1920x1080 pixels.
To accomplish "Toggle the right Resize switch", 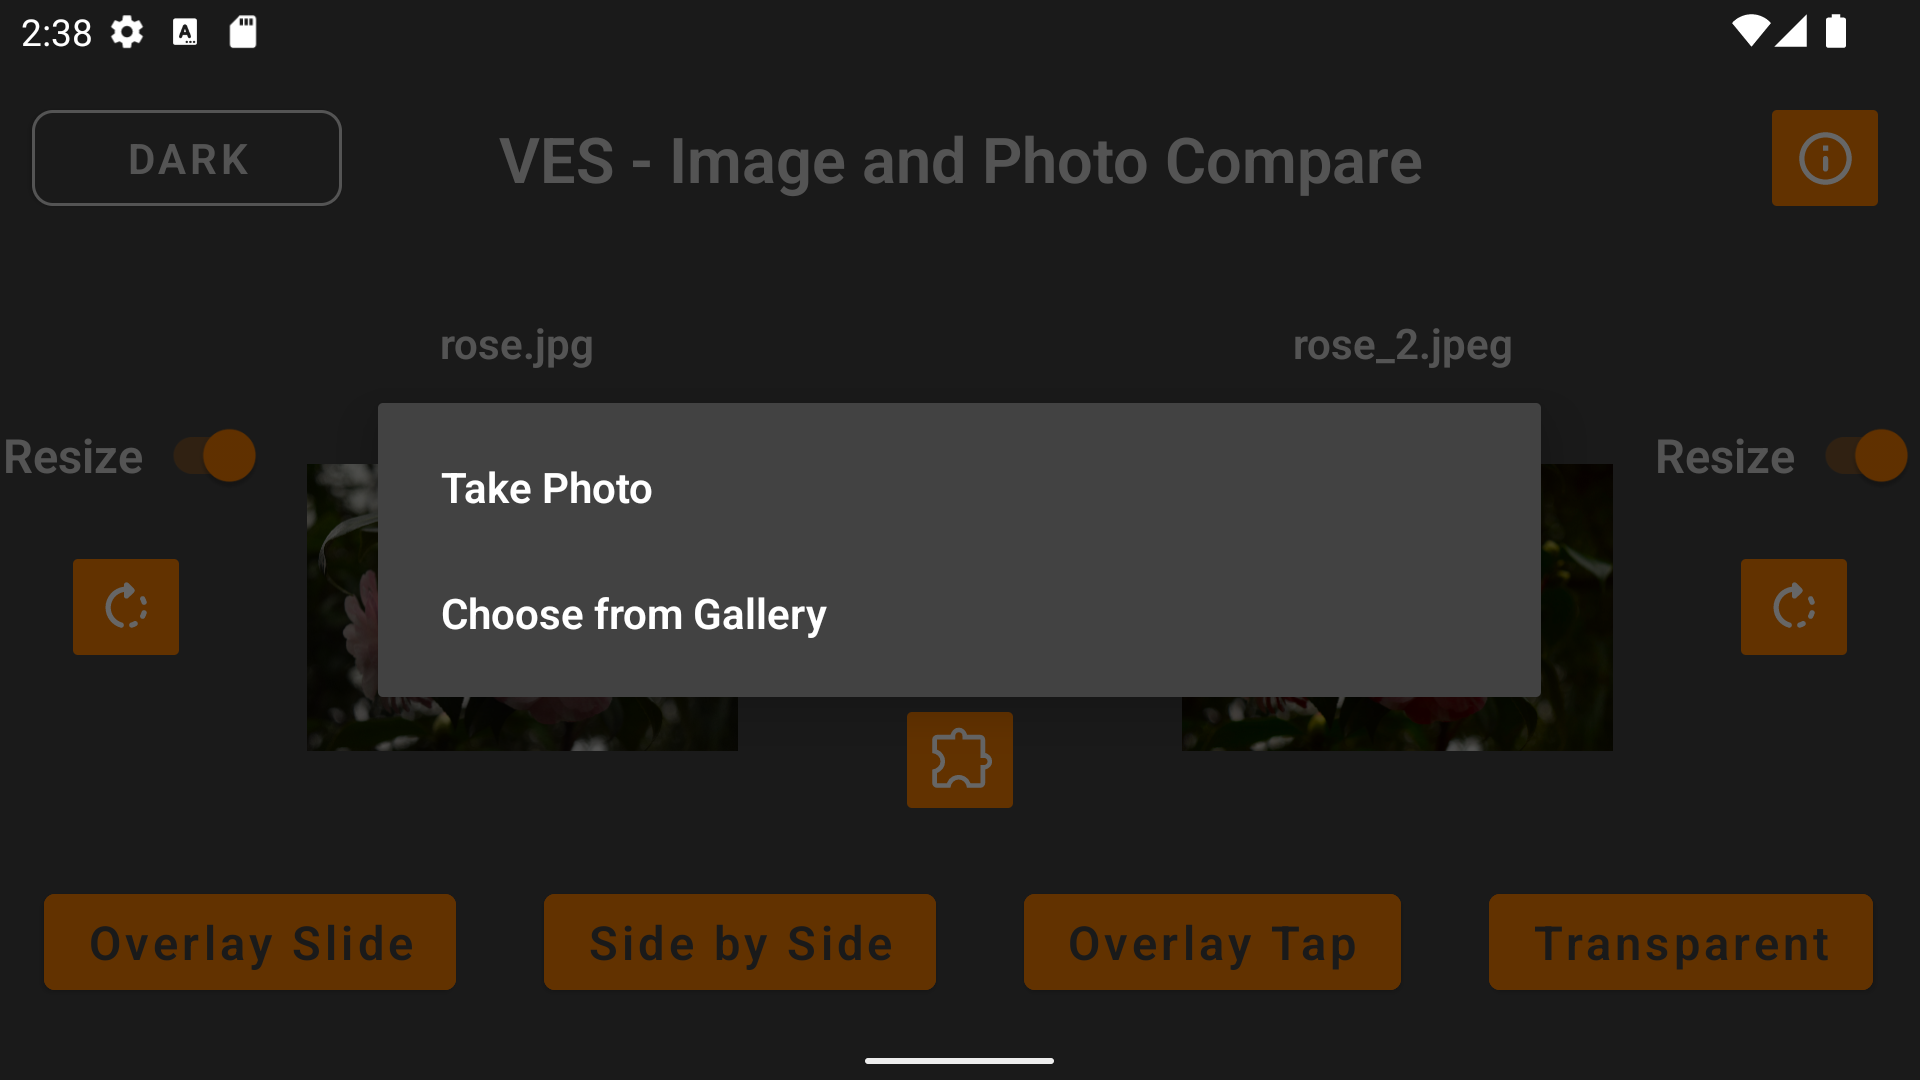I will click(x=1866, y=456).
